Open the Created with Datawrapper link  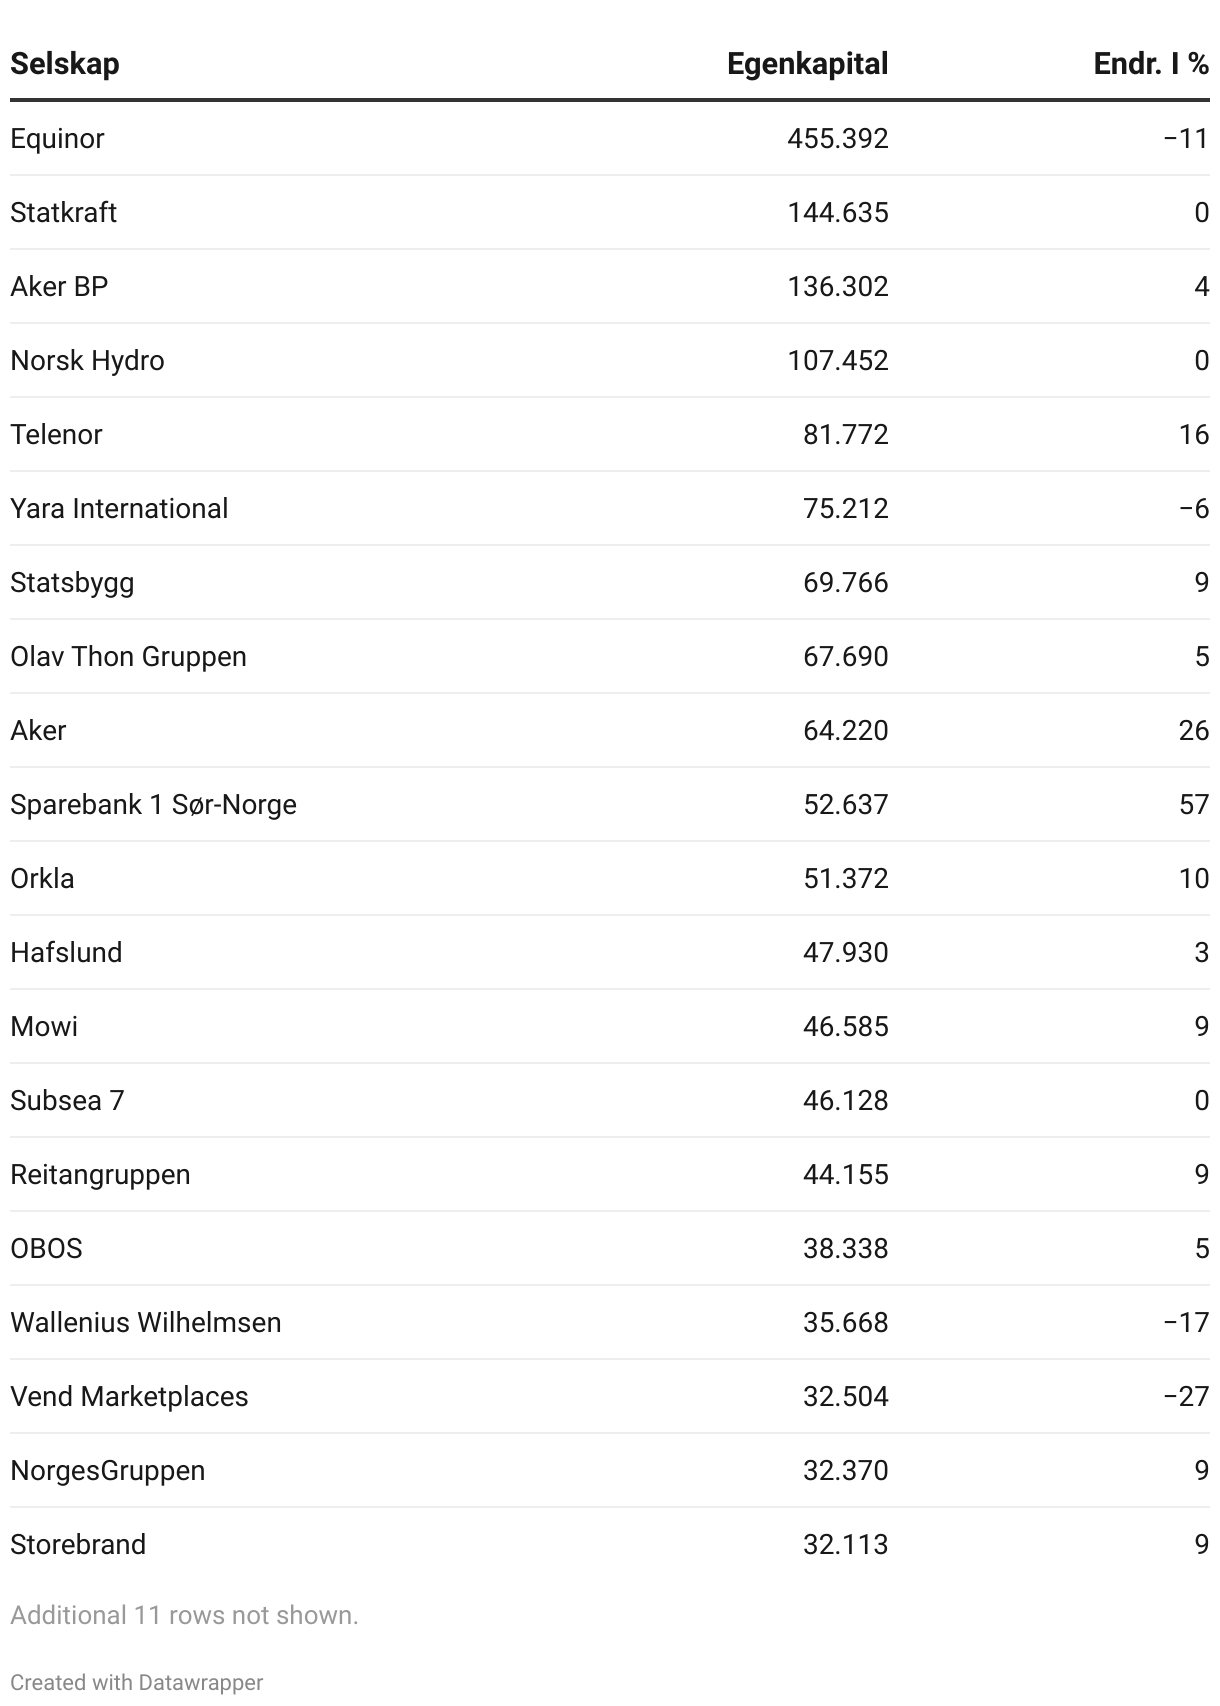click(x=137, y=1682)
